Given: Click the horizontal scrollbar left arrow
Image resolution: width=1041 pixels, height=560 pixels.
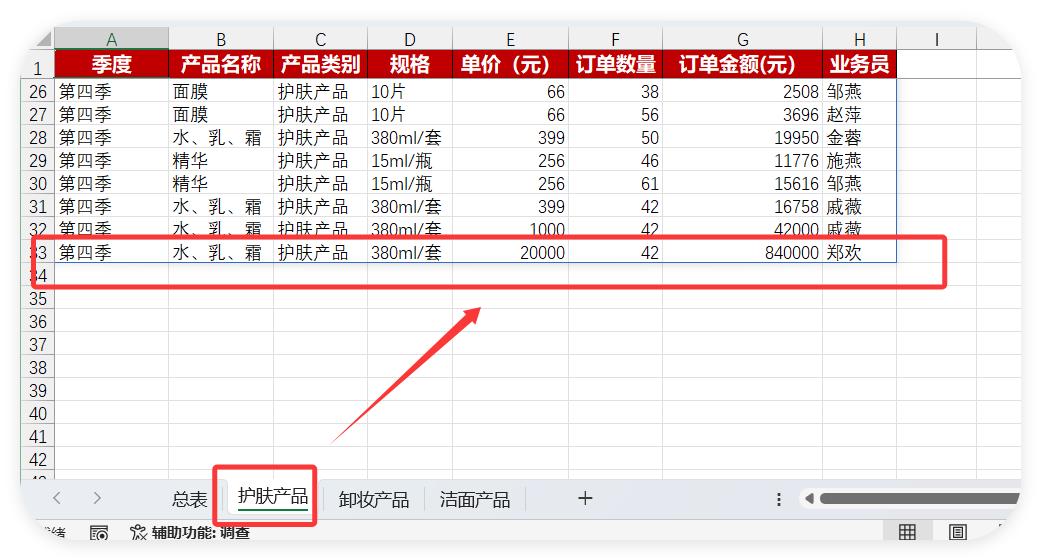Looking at the screenshot, I should 809,498.
